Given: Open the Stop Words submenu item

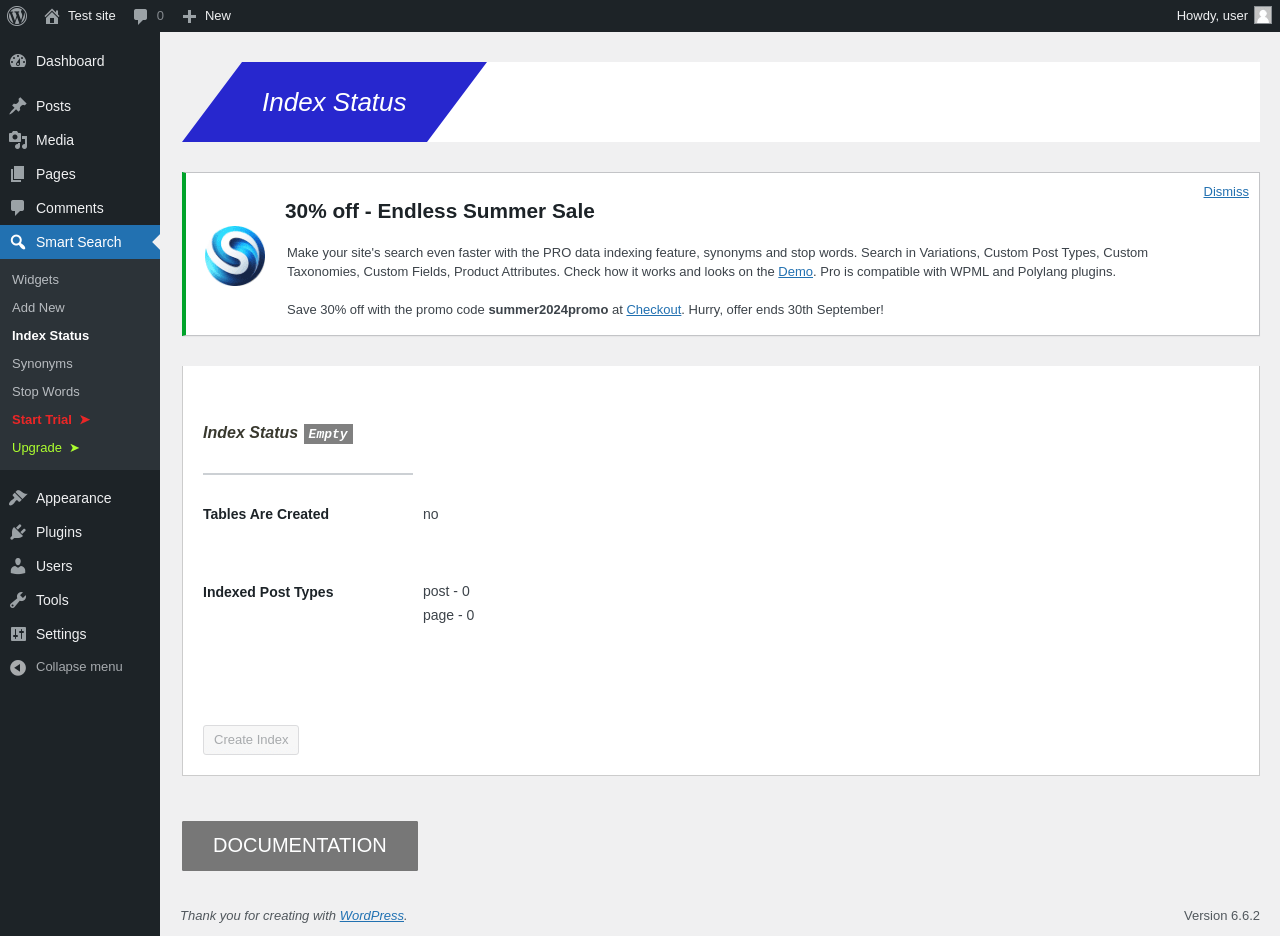Looking at the screenshot, I should coord(46,392).
